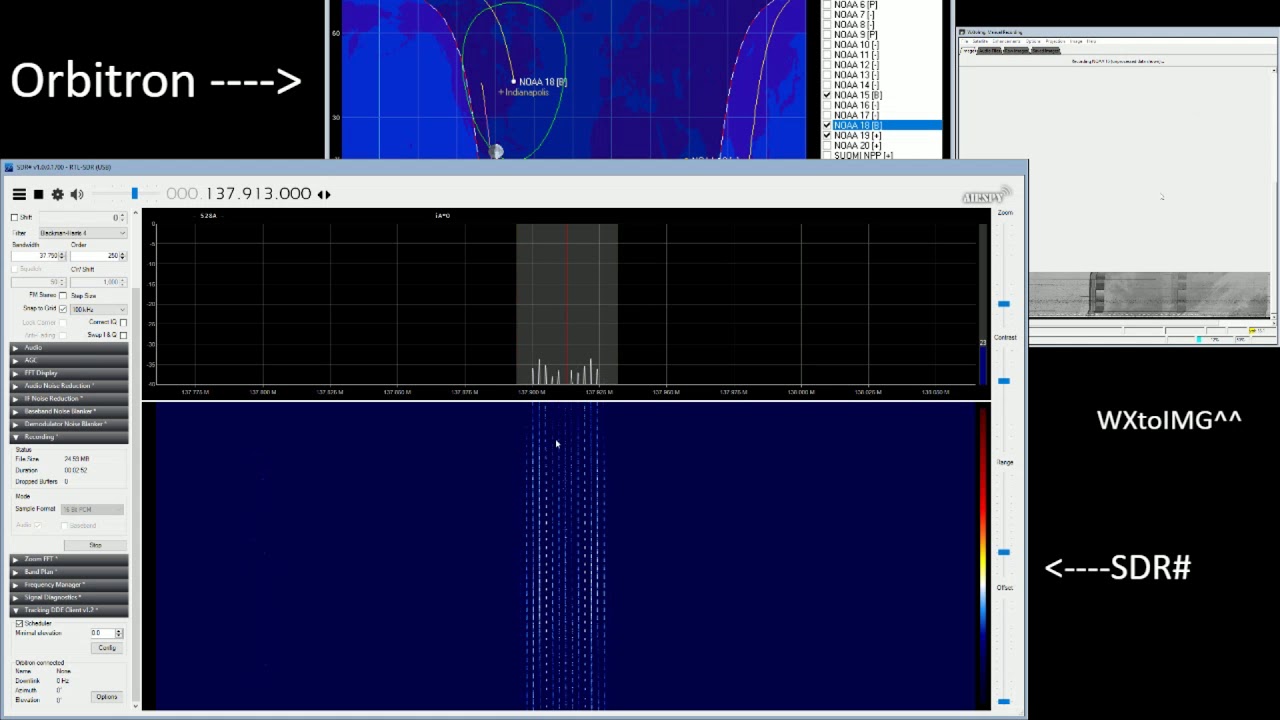Toggle the Baseband recording checkbox

click(x=65, y=526)
